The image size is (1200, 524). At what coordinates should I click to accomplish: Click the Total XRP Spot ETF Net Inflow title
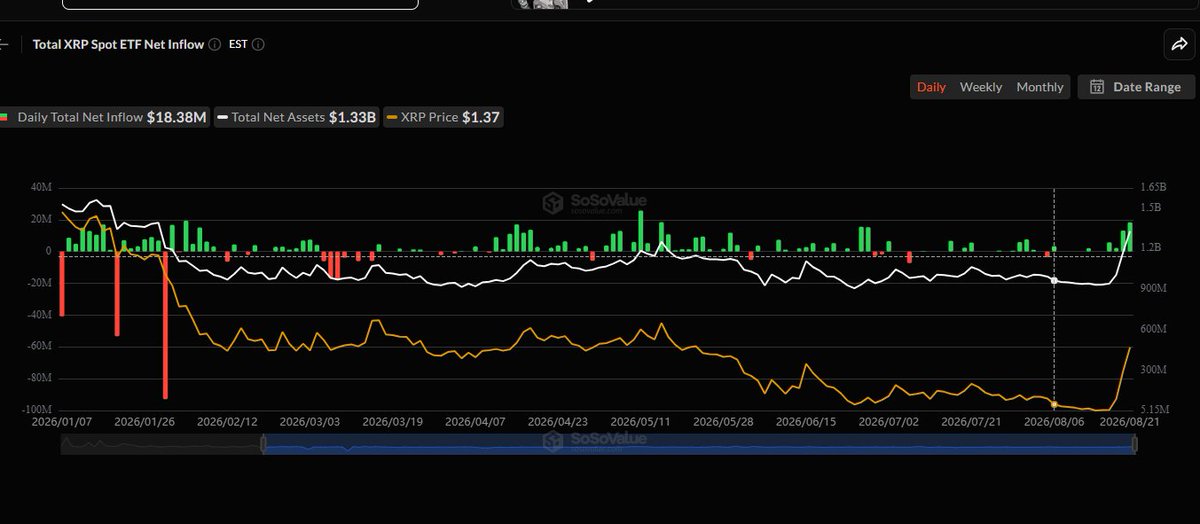pos(118,45)
